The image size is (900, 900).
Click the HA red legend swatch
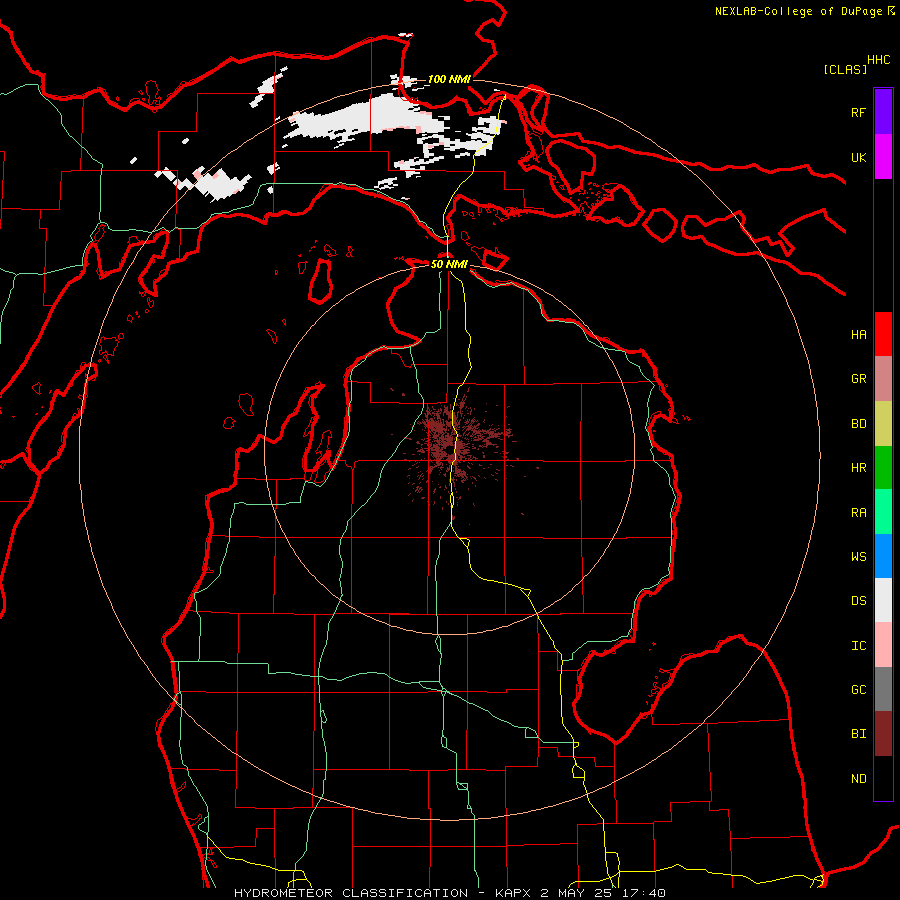[883, 334]
